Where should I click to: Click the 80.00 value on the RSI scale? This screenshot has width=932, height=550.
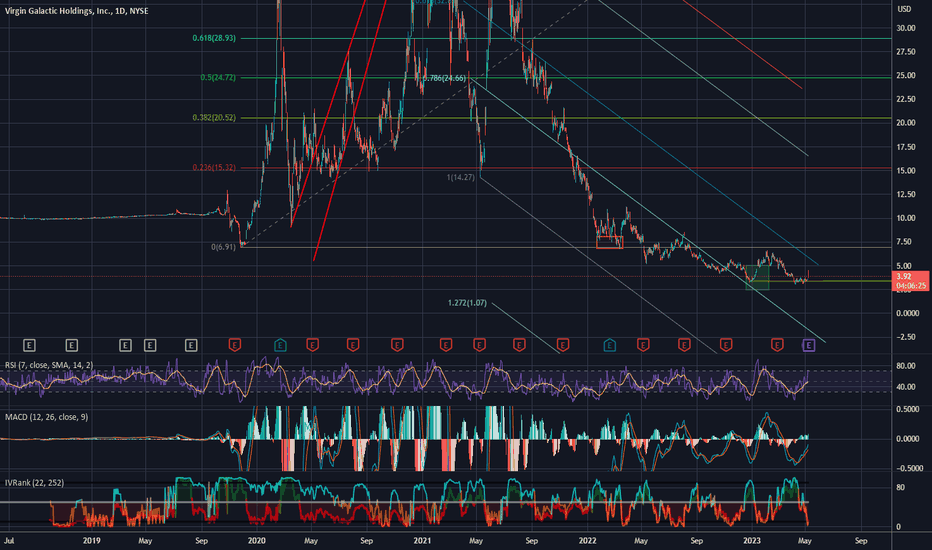906,366
